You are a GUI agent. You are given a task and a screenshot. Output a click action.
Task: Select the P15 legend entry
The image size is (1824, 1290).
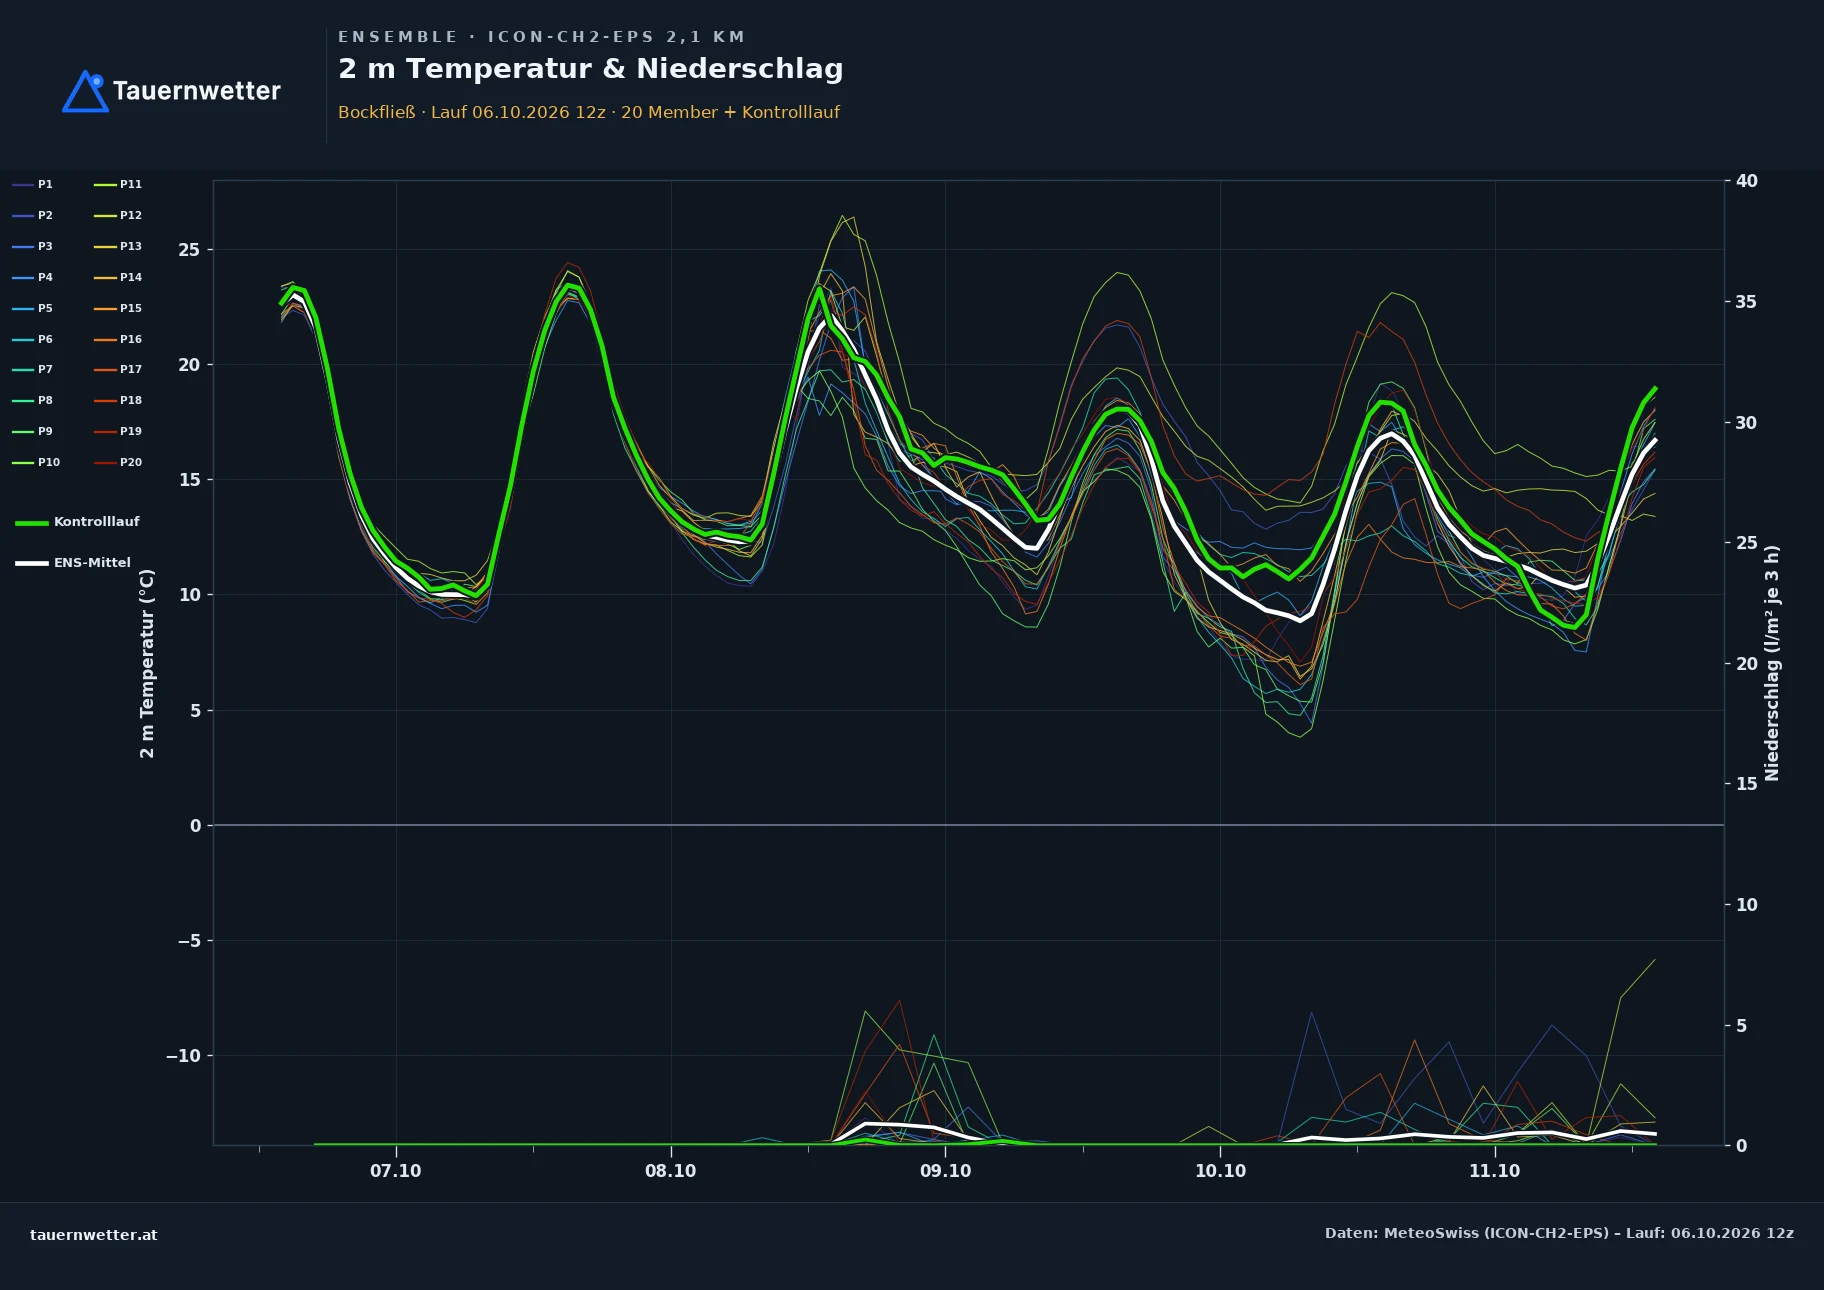tap(118, 308)
